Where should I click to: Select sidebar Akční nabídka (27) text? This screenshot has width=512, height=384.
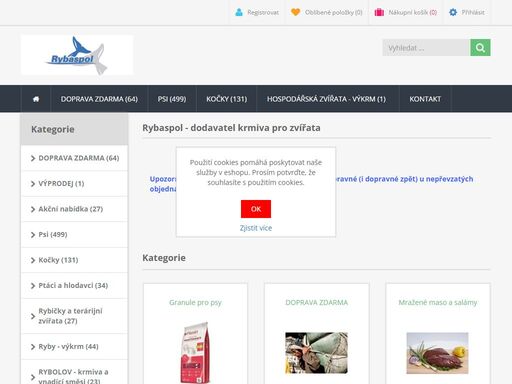point(71,209)
